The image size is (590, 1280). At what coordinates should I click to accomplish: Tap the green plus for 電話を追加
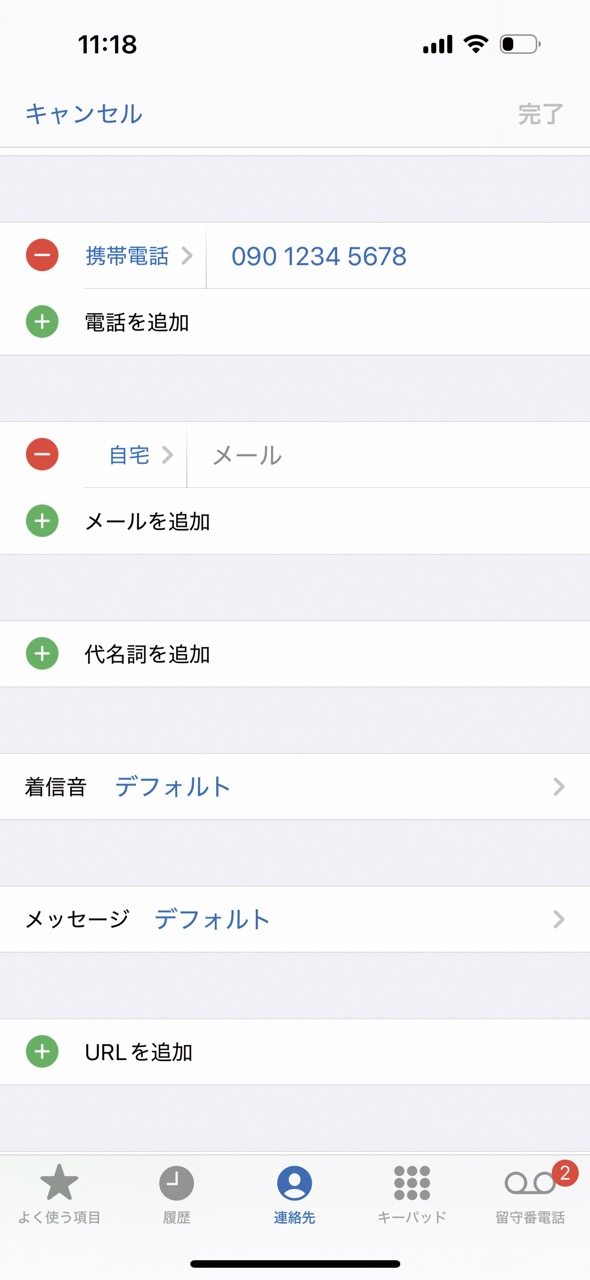[x=42, y=322]
